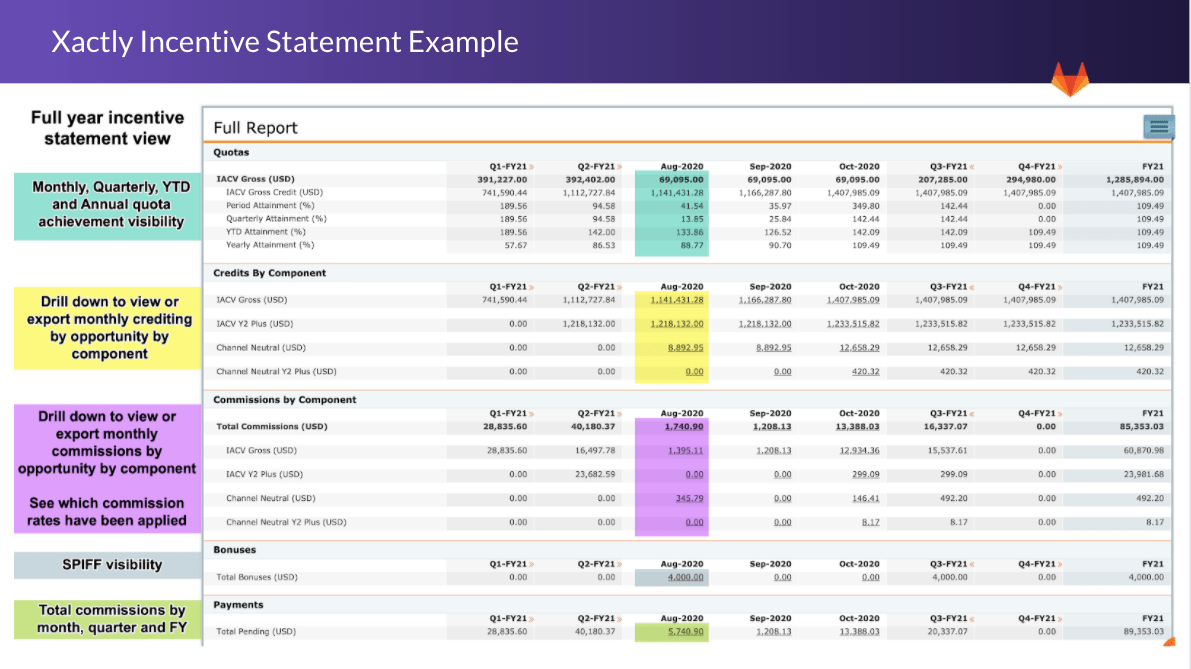View Aug-2020 Channel Neutral commission 345.79
This screenshot has height=669, width=1191.
687,498
